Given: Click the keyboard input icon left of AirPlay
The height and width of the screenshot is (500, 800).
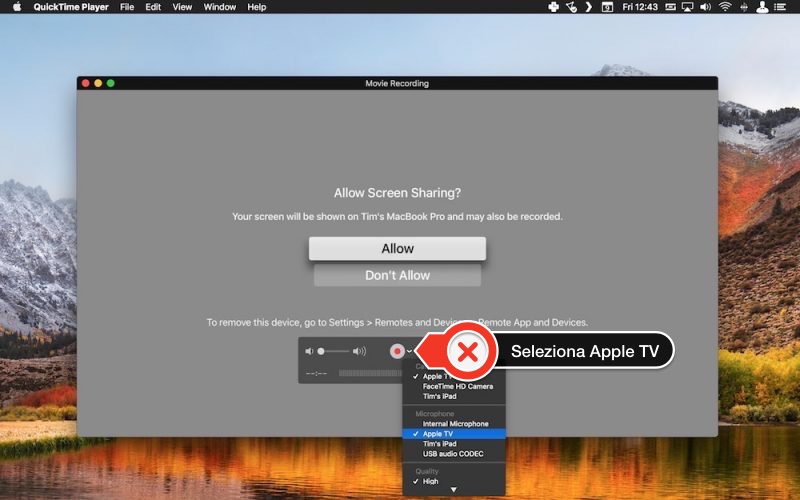Looking at the screenshot, I should coord(670,7).
